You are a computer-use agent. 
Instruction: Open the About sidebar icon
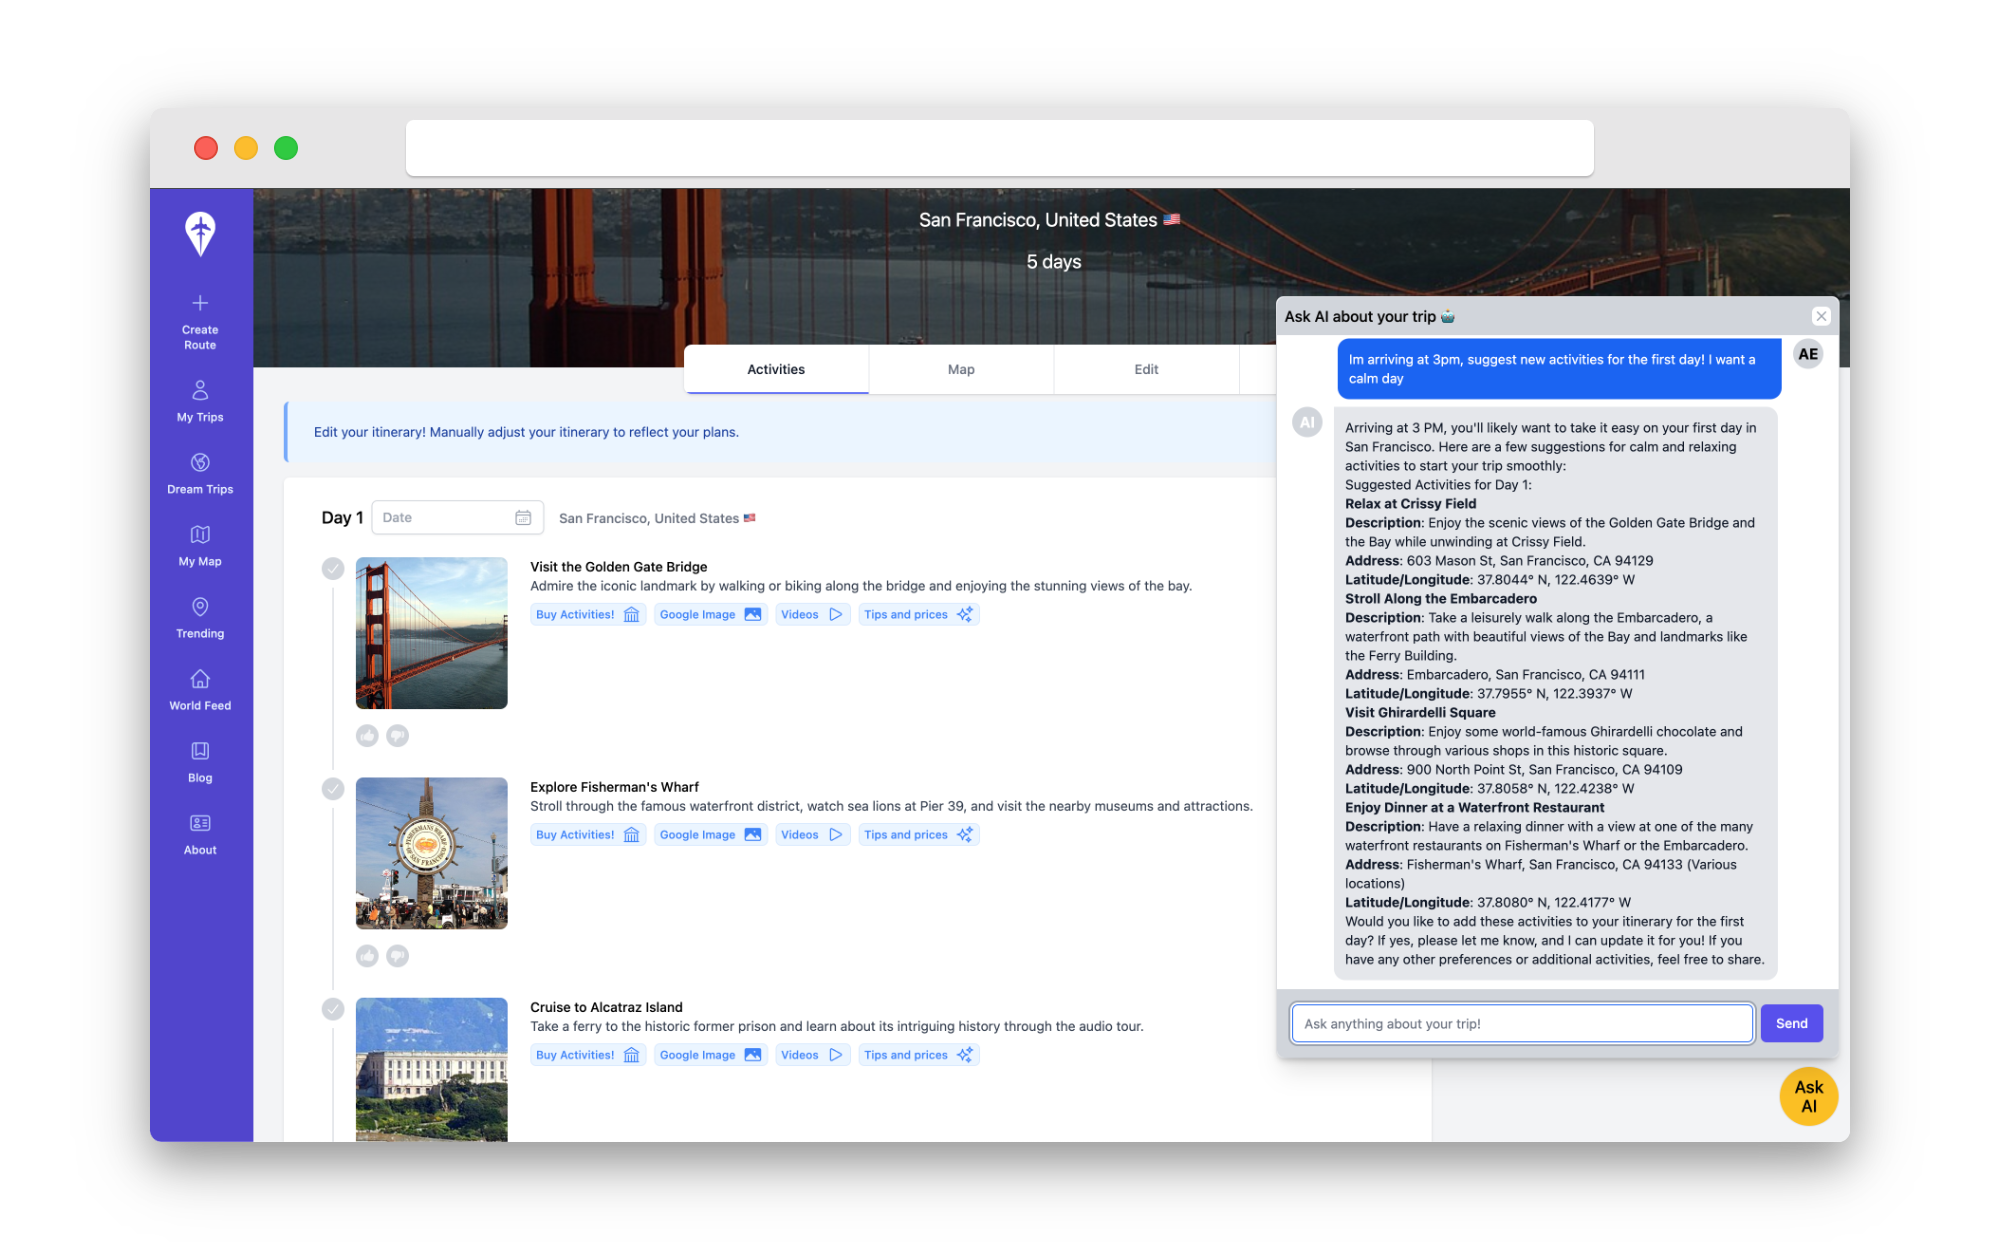coord(200,823)
